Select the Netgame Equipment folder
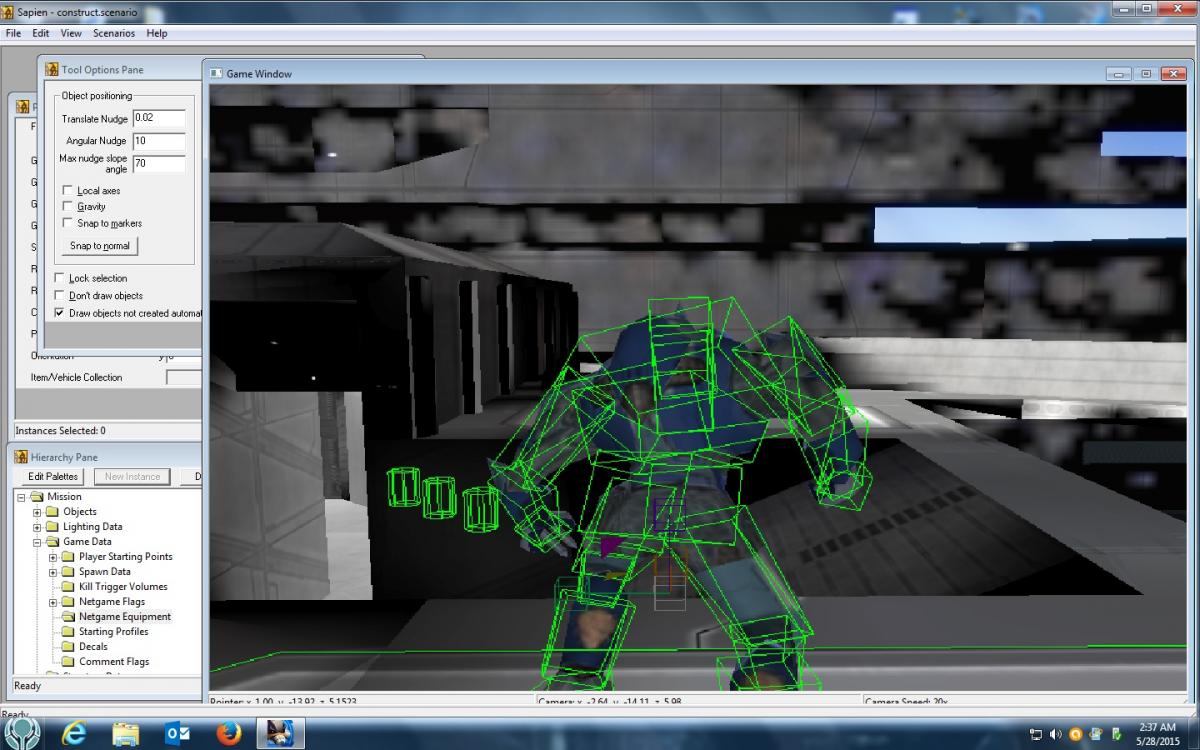Image resolution: width=1200 pixels, height=750 pixels. pyautogui.click(x=124, y=617)
